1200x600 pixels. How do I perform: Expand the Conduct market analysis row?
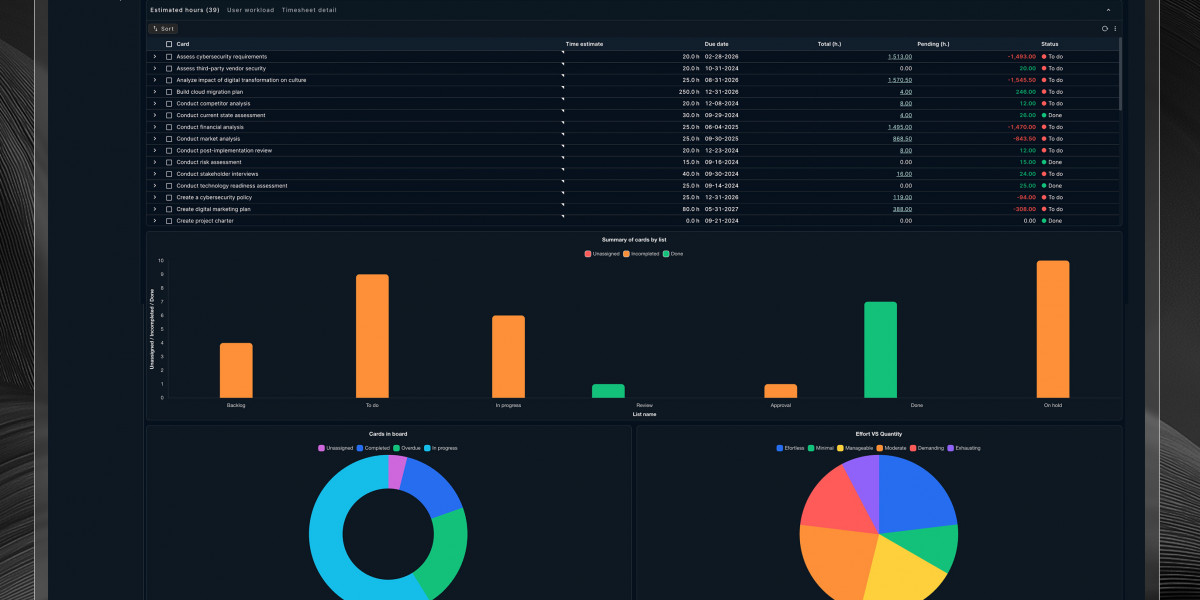155,139
